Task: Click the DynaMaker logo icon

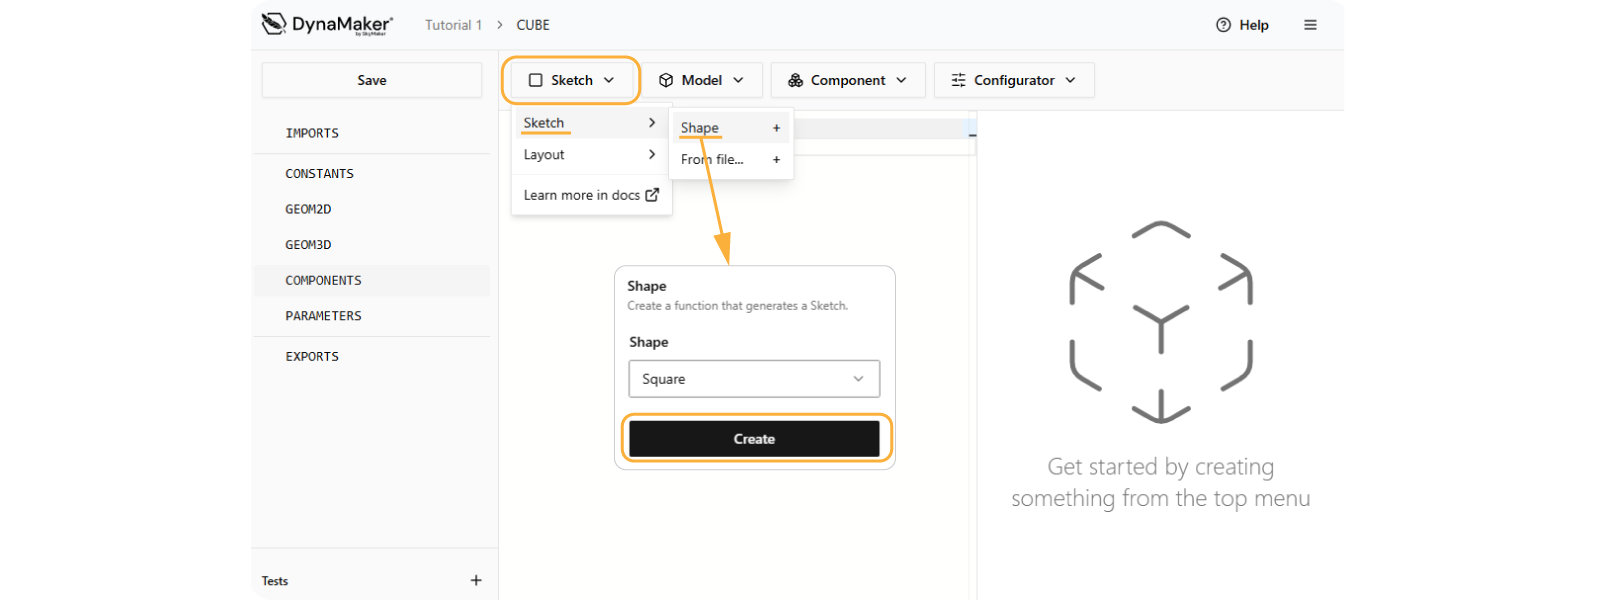Action: point(274,24)
